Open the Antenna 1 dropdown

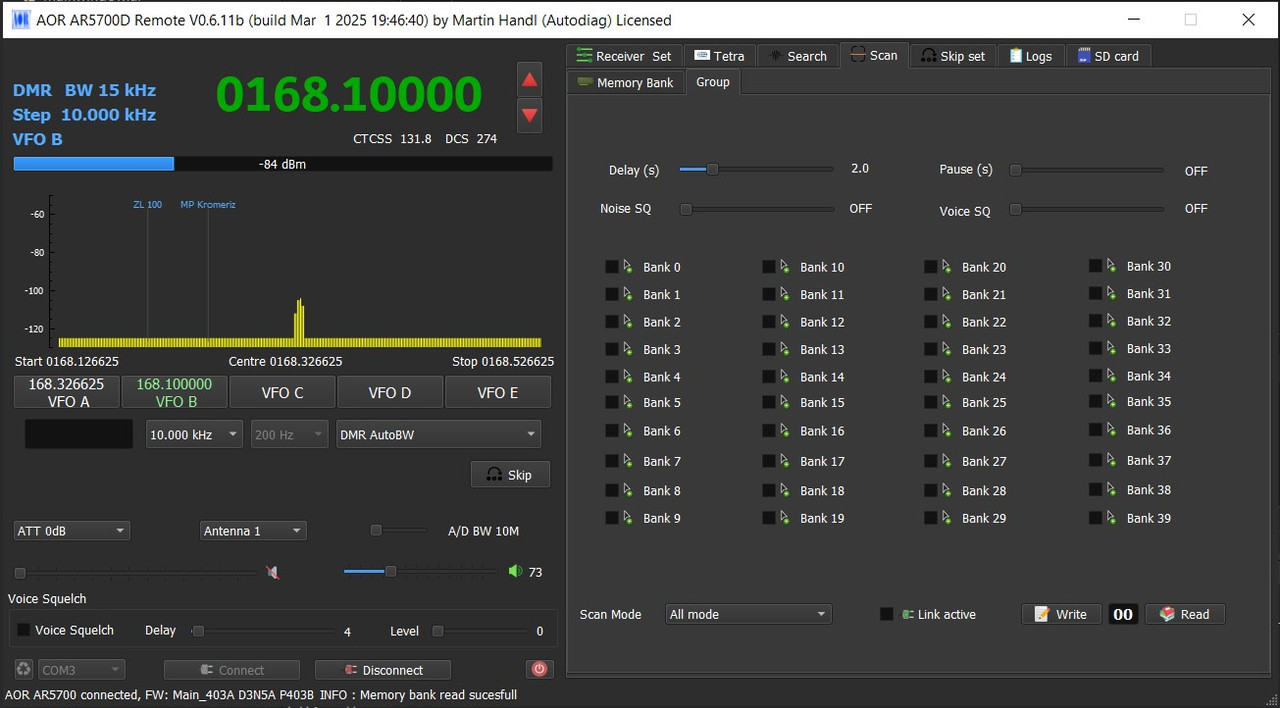coord(253,531)
